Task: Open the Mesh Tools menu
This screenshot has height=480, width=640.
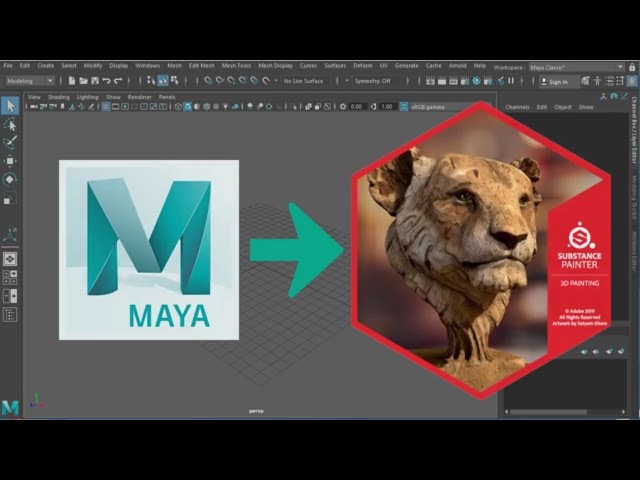Action: (236, 65)
